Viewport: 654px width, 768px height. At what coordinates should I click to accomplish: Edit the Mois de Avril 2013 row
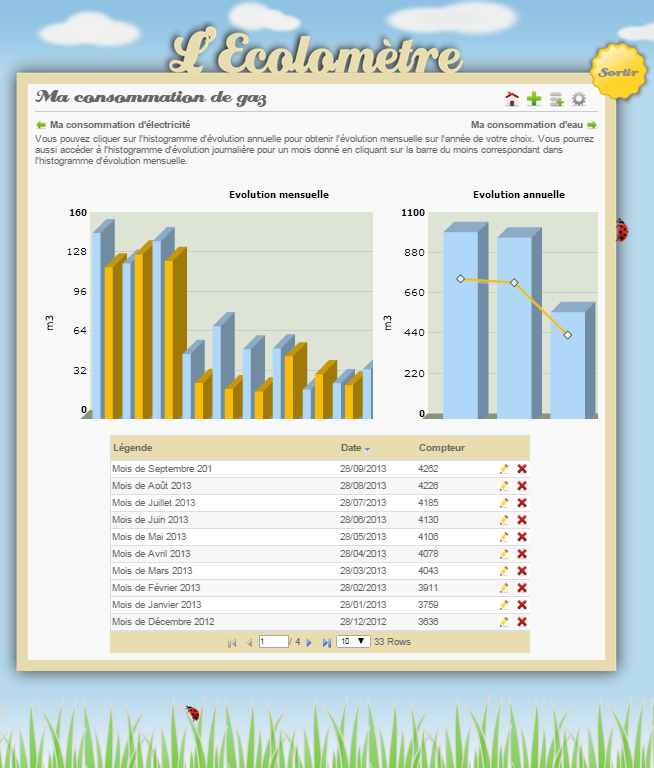(504, 554)
